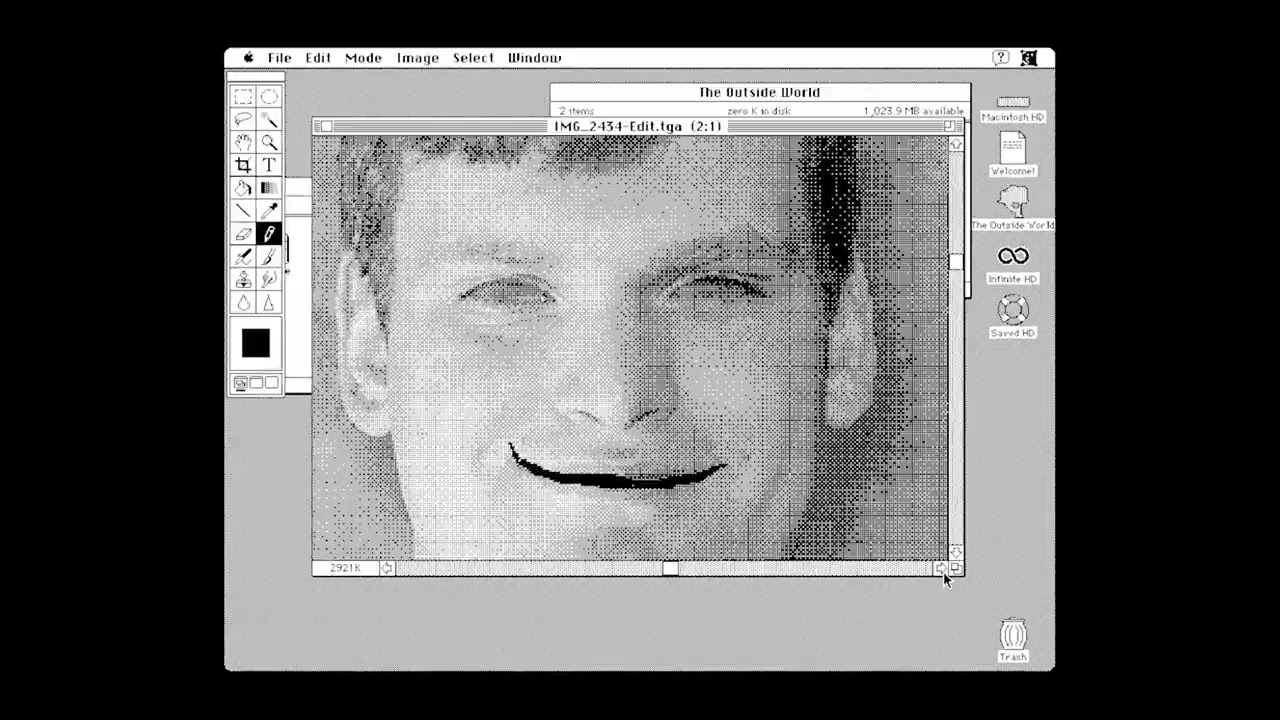
Task: Select the rectangular marquee tool
Action: (x=243, y=97)
